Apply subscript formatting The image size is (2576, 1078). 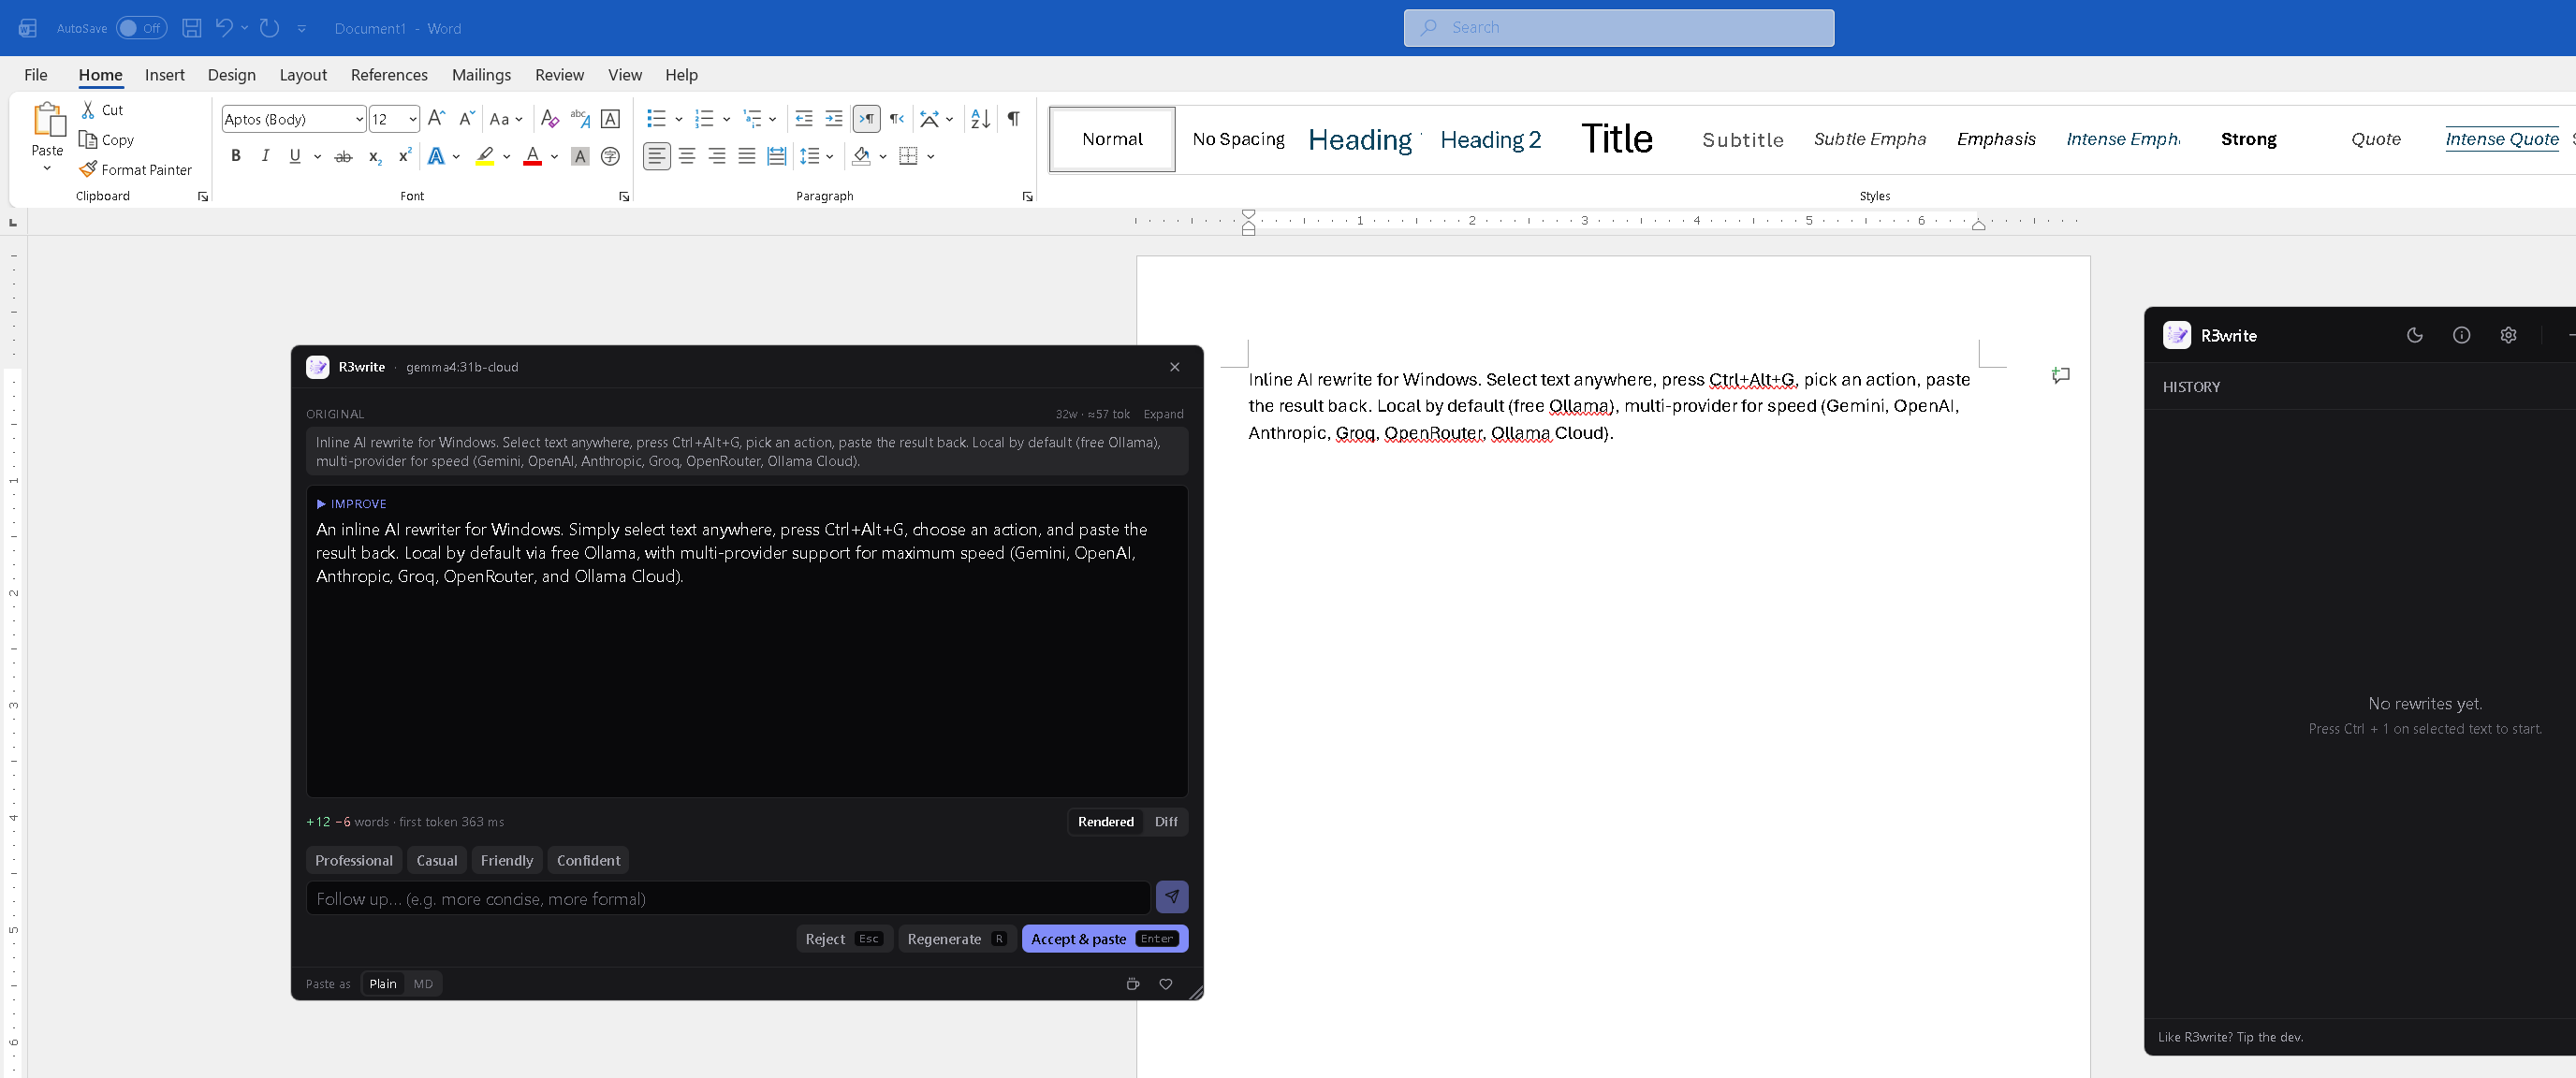[374, 157]
